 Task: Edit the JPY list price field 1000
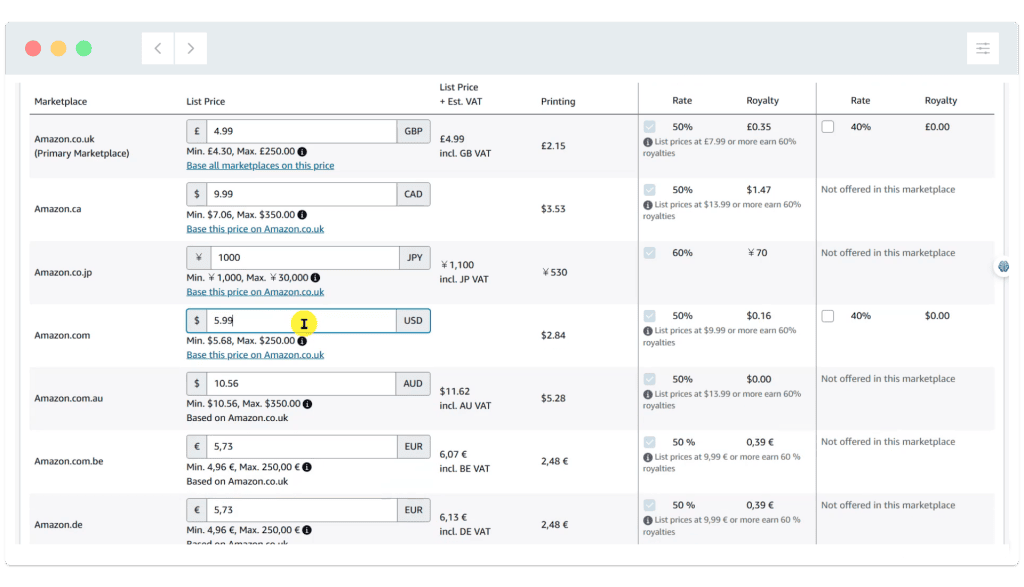(304, 257)
